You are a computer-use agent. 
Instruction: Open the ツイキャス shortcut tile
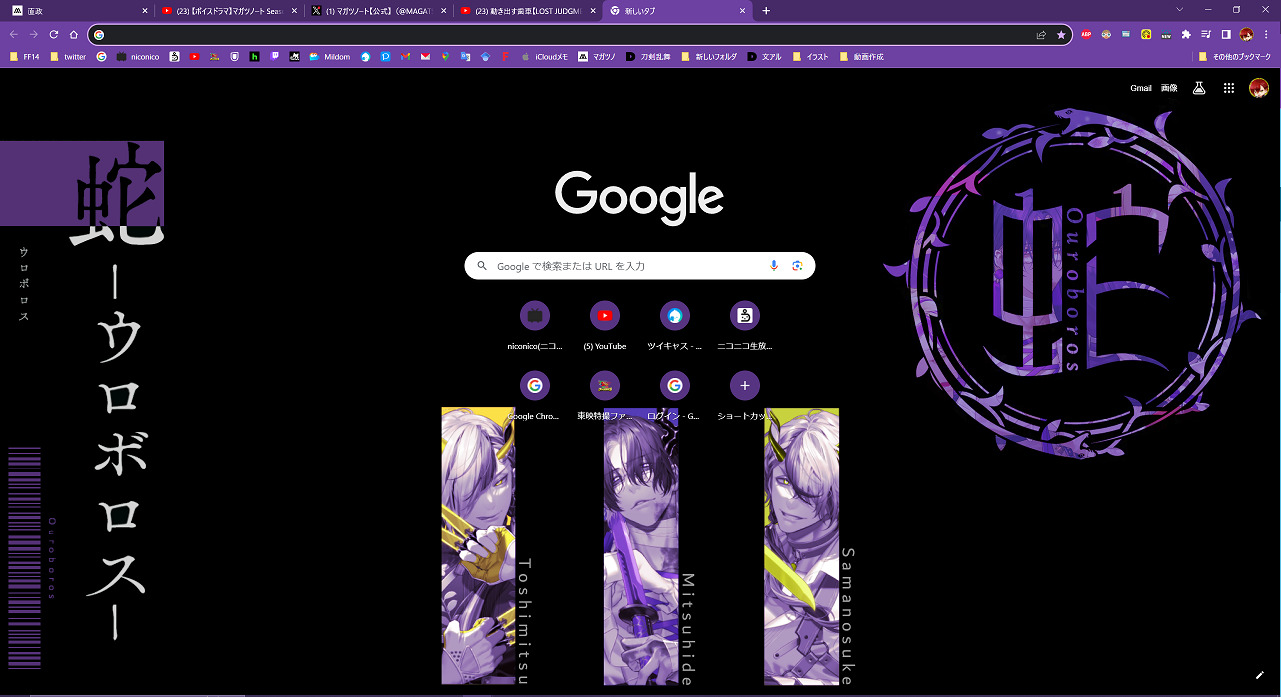(x=675, y=324)
